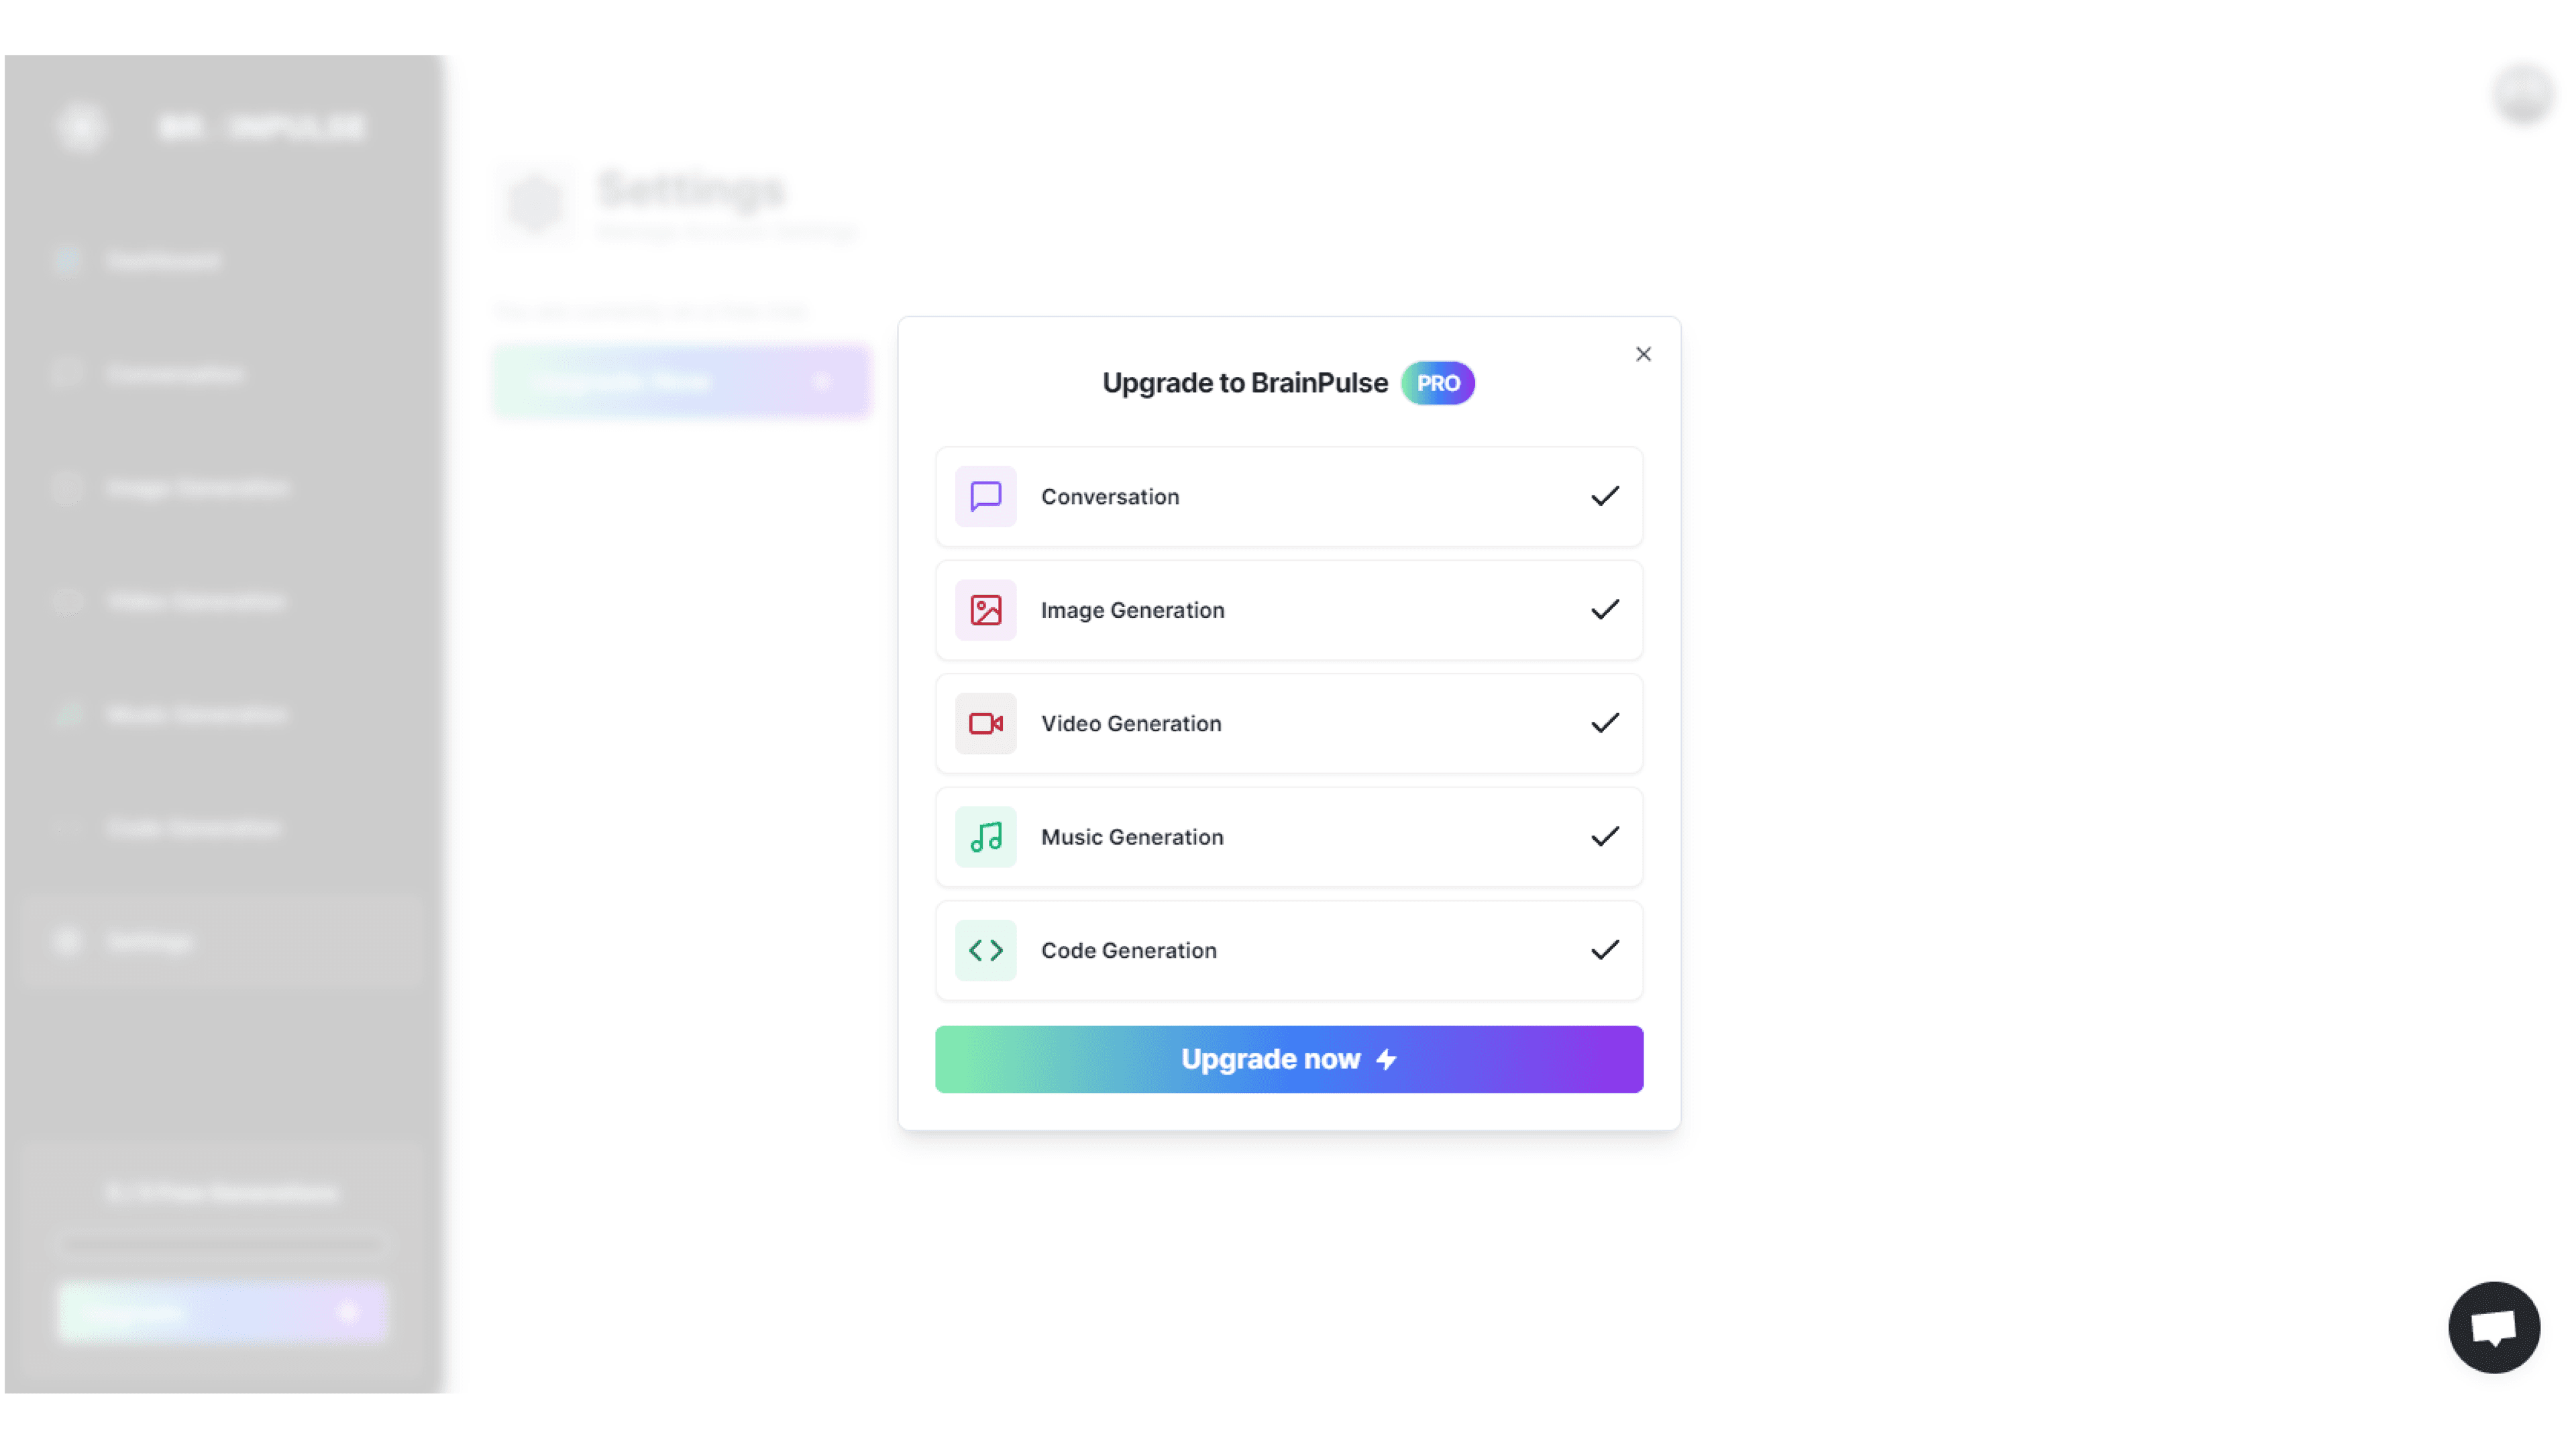Click the Upgrade to BrainPulse heading
The height and width of the screenshot is (1449, 2576).
point(1245,383)
